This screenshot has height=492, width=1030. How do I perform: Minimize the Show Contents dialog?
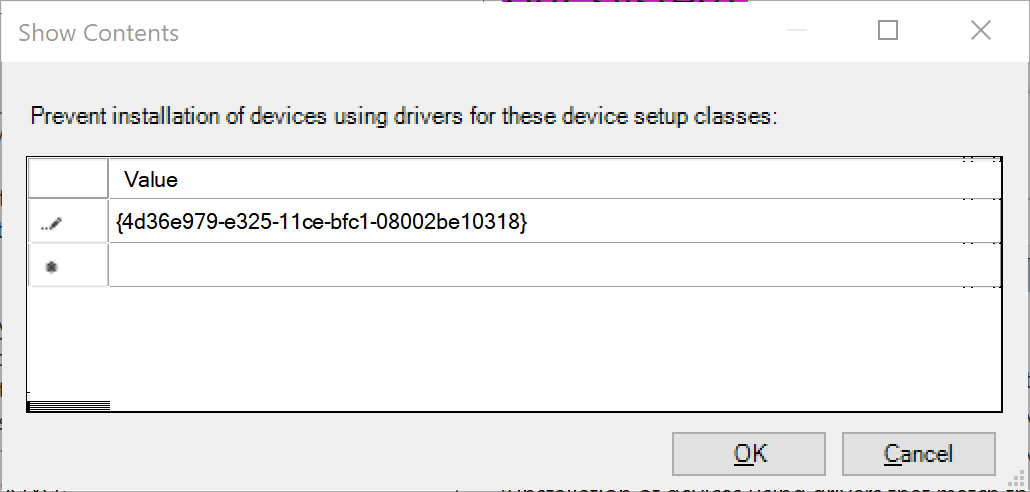point(795,31)
